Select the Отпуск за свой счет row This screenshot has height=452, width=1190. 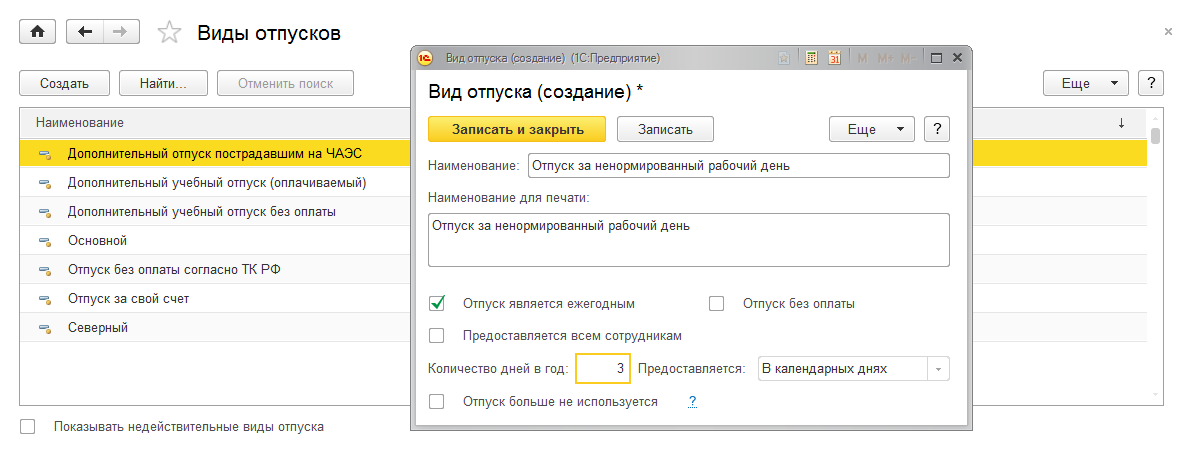point(128,299)
